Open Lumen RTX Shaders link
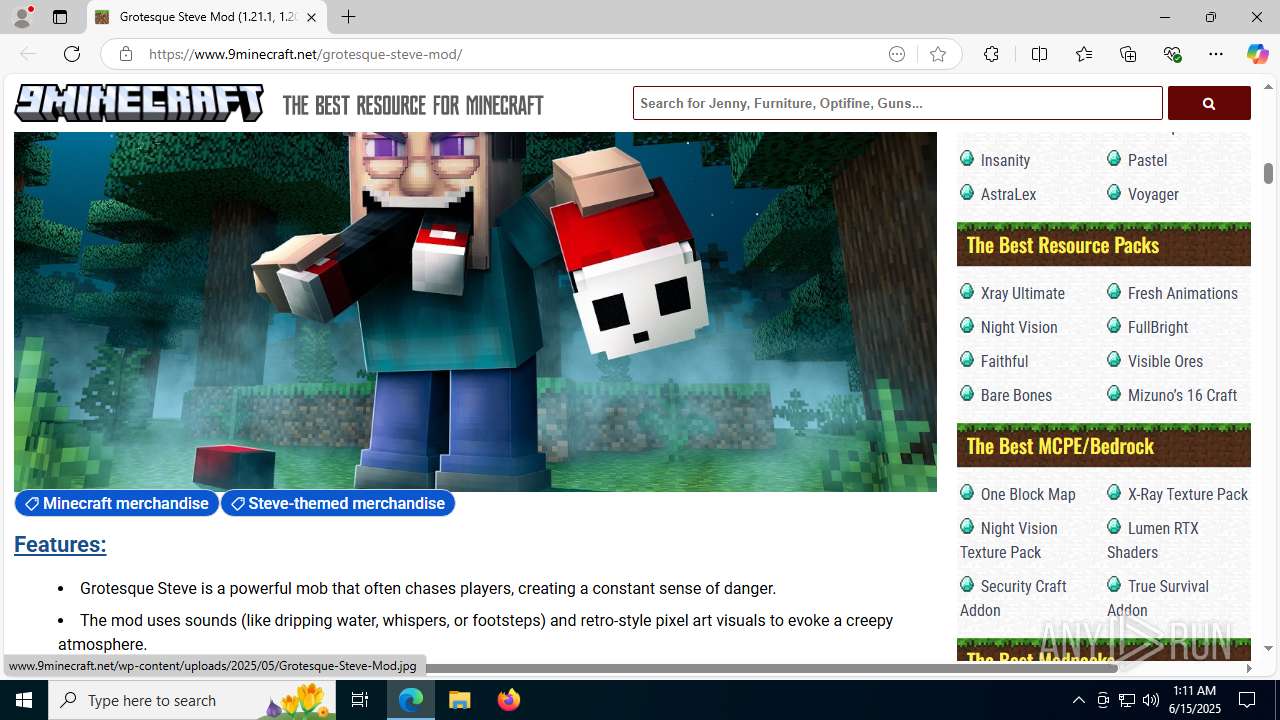 [1152, 540]
